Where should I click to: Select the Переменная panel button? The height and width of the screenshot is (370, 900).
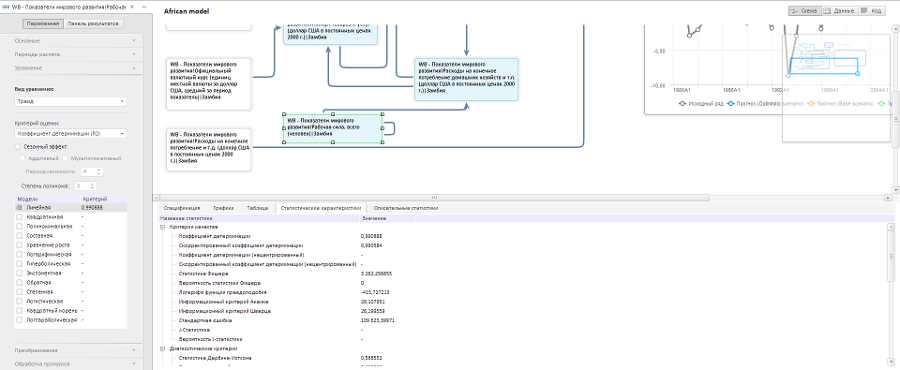[x=42, y=24]
